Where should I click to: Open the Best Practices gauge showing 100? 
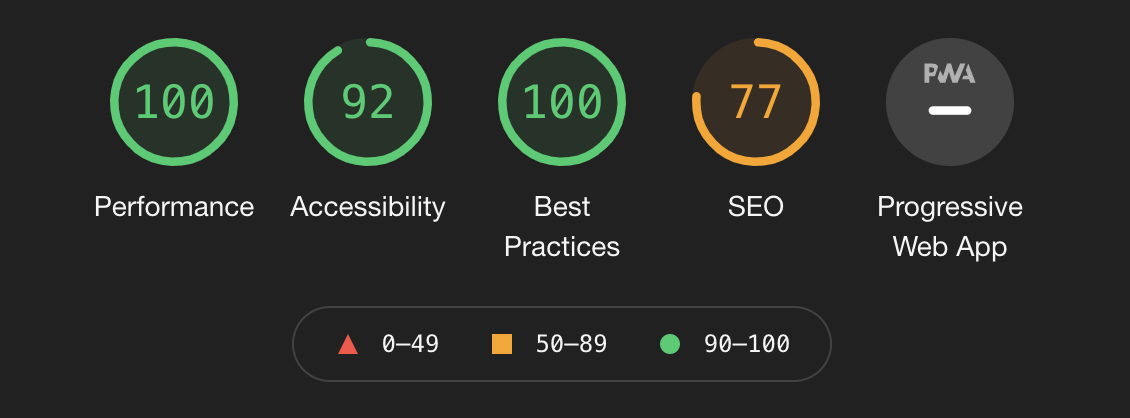point(561,102)
